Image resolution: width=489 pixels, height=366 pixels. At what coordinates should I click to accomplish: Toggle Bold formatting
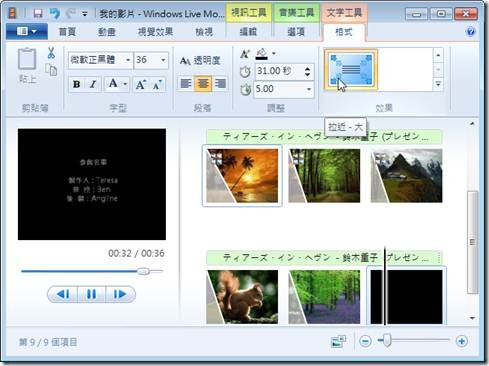[77, 84]
